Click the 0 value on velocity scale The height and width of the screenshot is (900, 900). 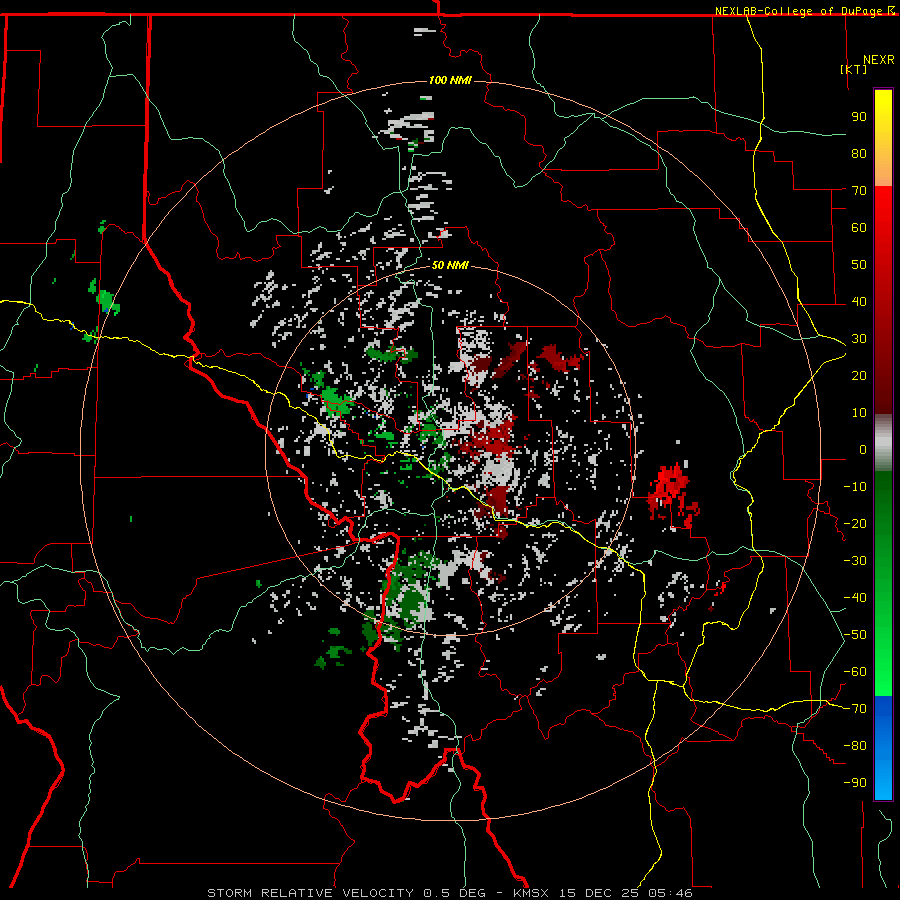(x=863, y=450)
